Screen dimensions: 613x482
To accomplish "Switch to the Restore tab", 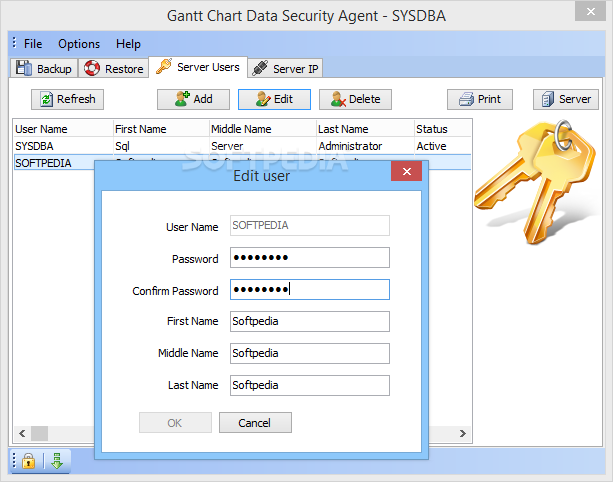I will click(x=114, y=68).
